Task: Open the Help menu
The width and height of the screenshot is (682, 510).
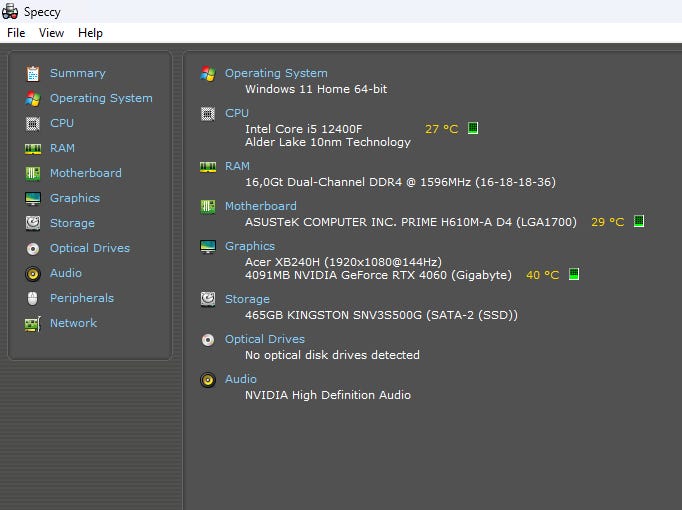Action: (90, 33)
